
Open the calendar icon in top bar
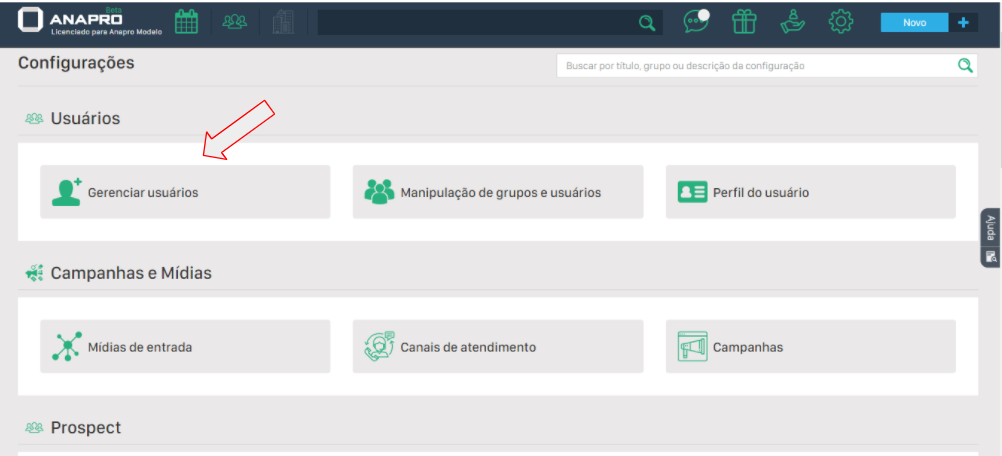click(x=186, y=22)
